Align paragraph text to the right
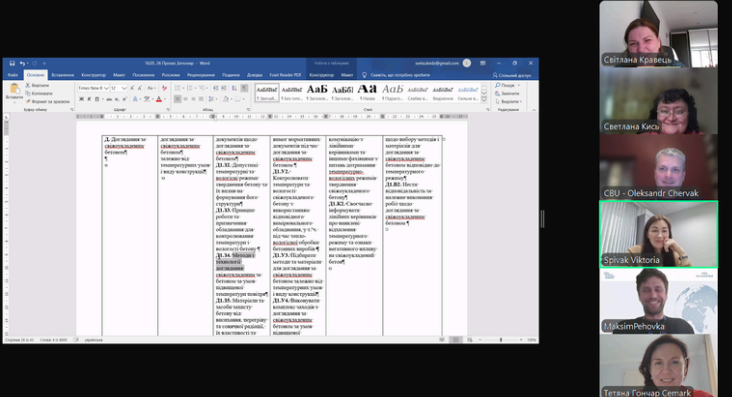732x397 pixels. tap(193, 99)
